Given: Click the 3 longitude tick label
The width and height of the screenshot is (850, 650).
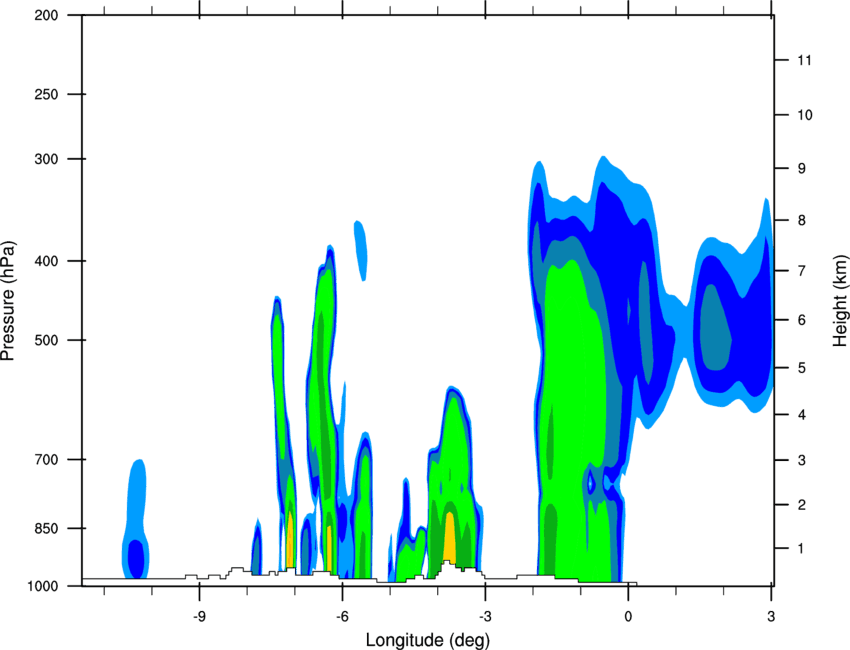Looking at the screenshot, I should click(771, 617).
